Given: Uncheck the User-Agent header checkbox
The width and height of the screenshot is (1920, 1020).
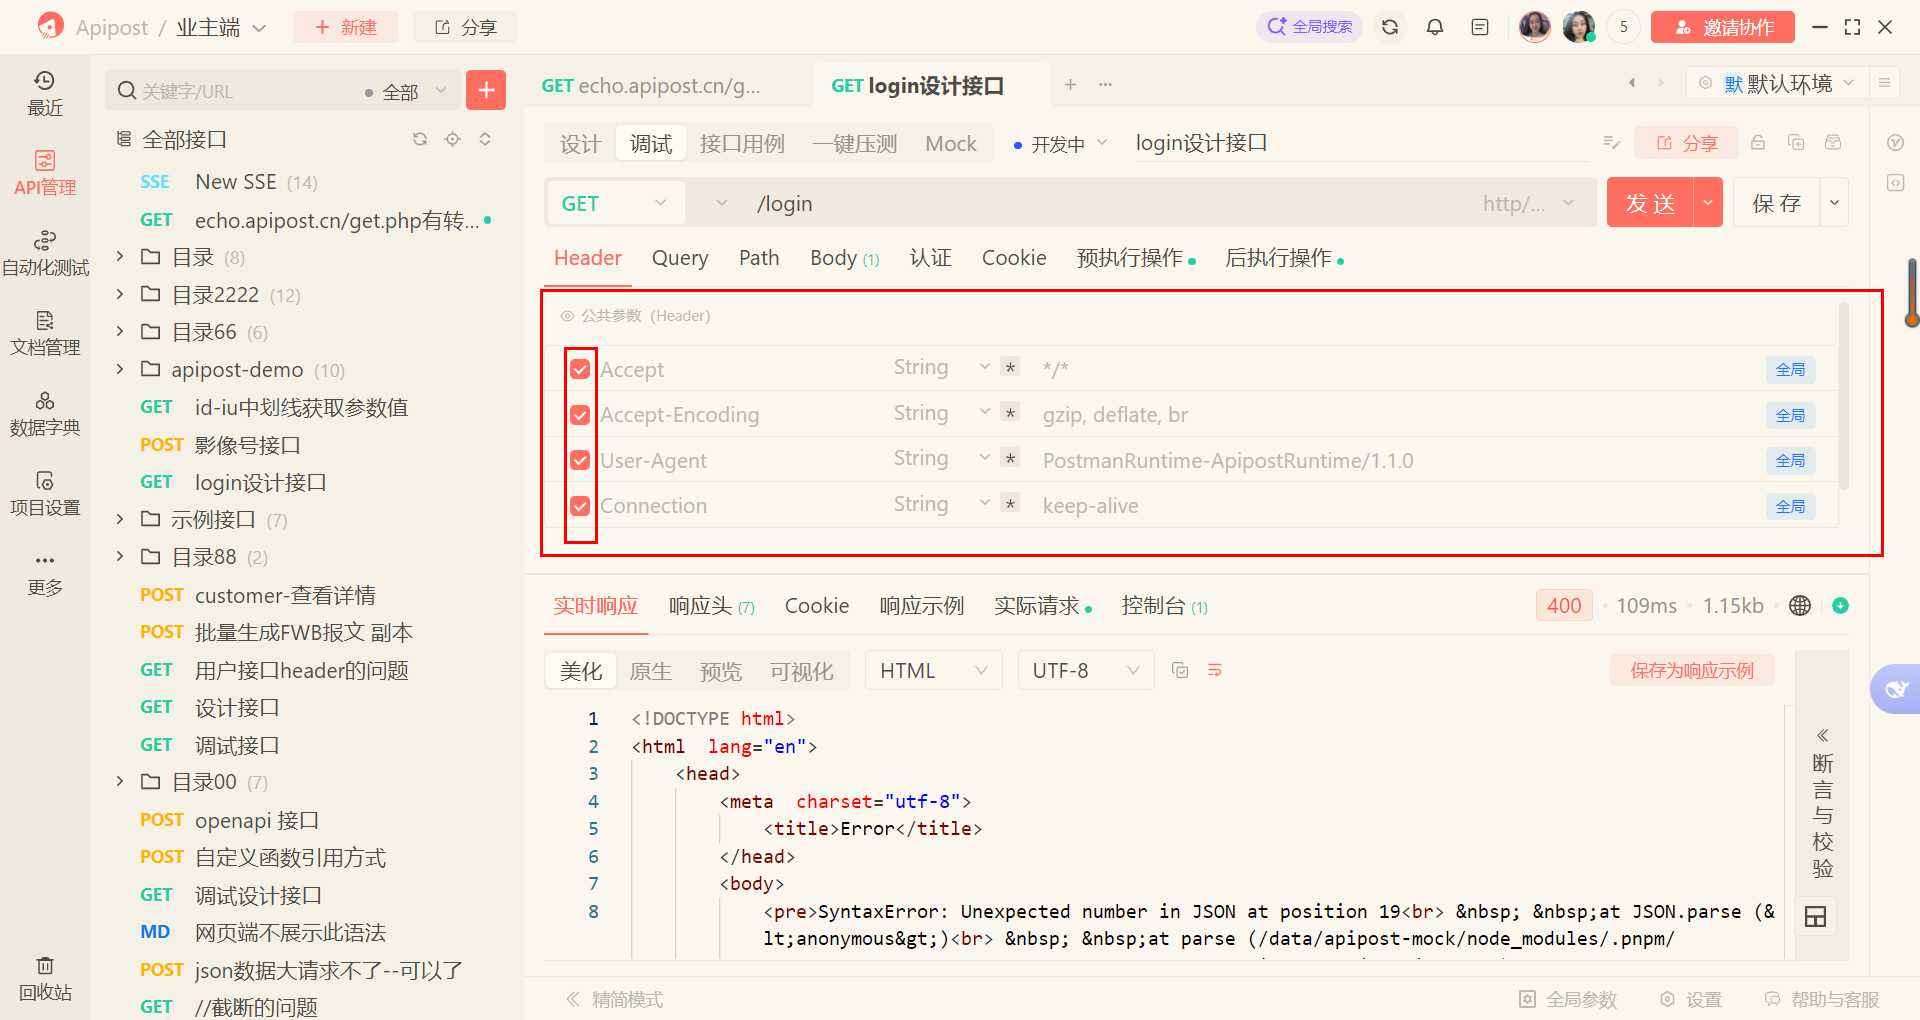Looking at the screenshot, I should (x=580, y=460).
